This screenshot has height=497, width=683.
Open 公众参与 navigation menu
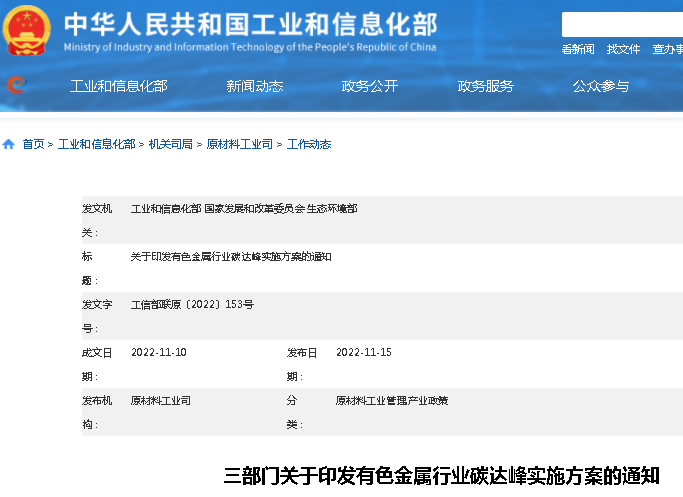601,86
